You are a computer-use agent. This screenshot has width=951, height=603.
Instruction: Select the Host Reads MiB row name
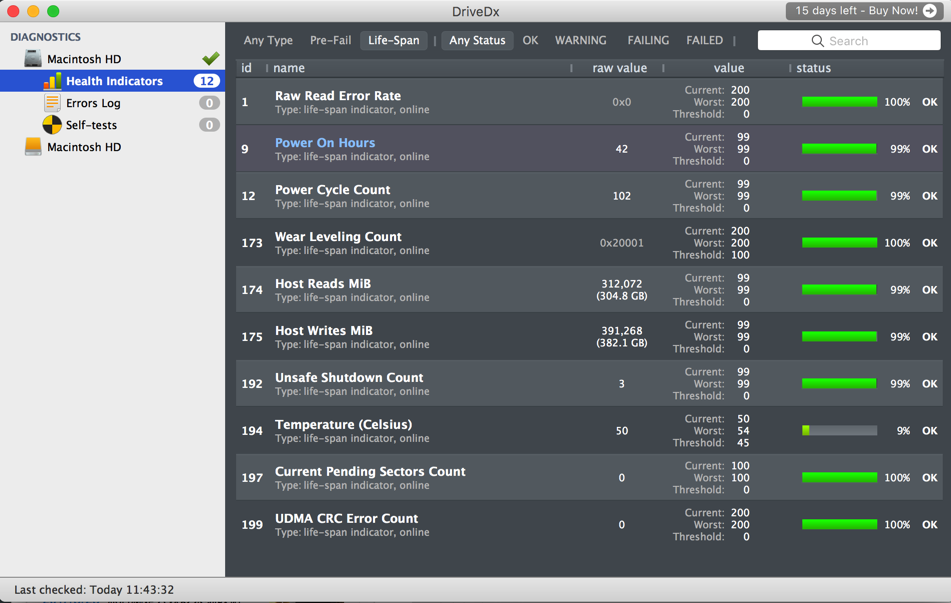(x=323, y=284)
